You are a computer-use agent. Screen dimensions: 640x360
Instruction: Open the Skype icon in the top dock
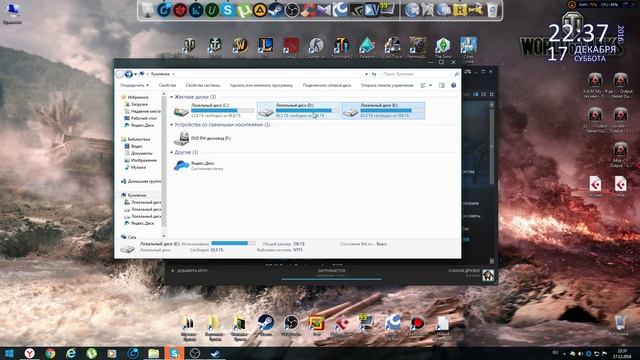[227, 10]
